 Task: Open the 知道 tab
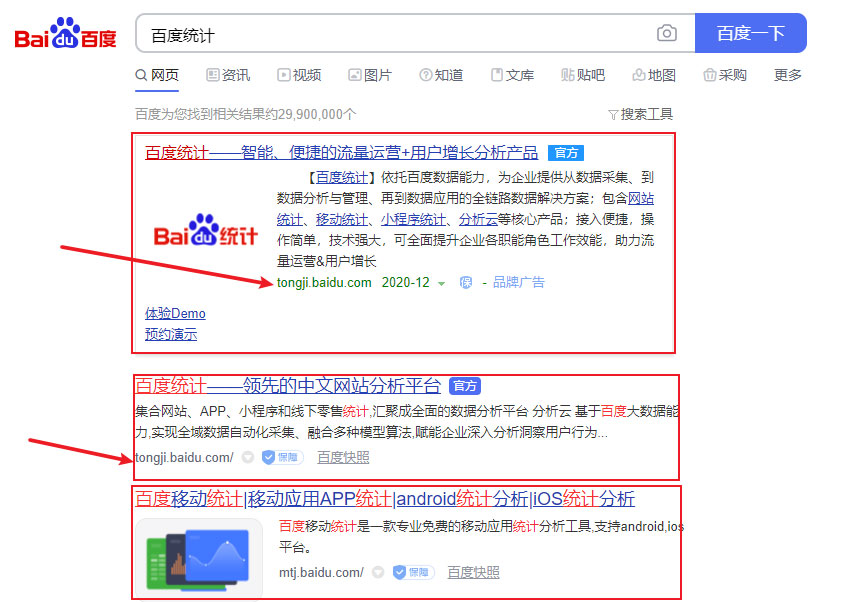tap(441, 75)
